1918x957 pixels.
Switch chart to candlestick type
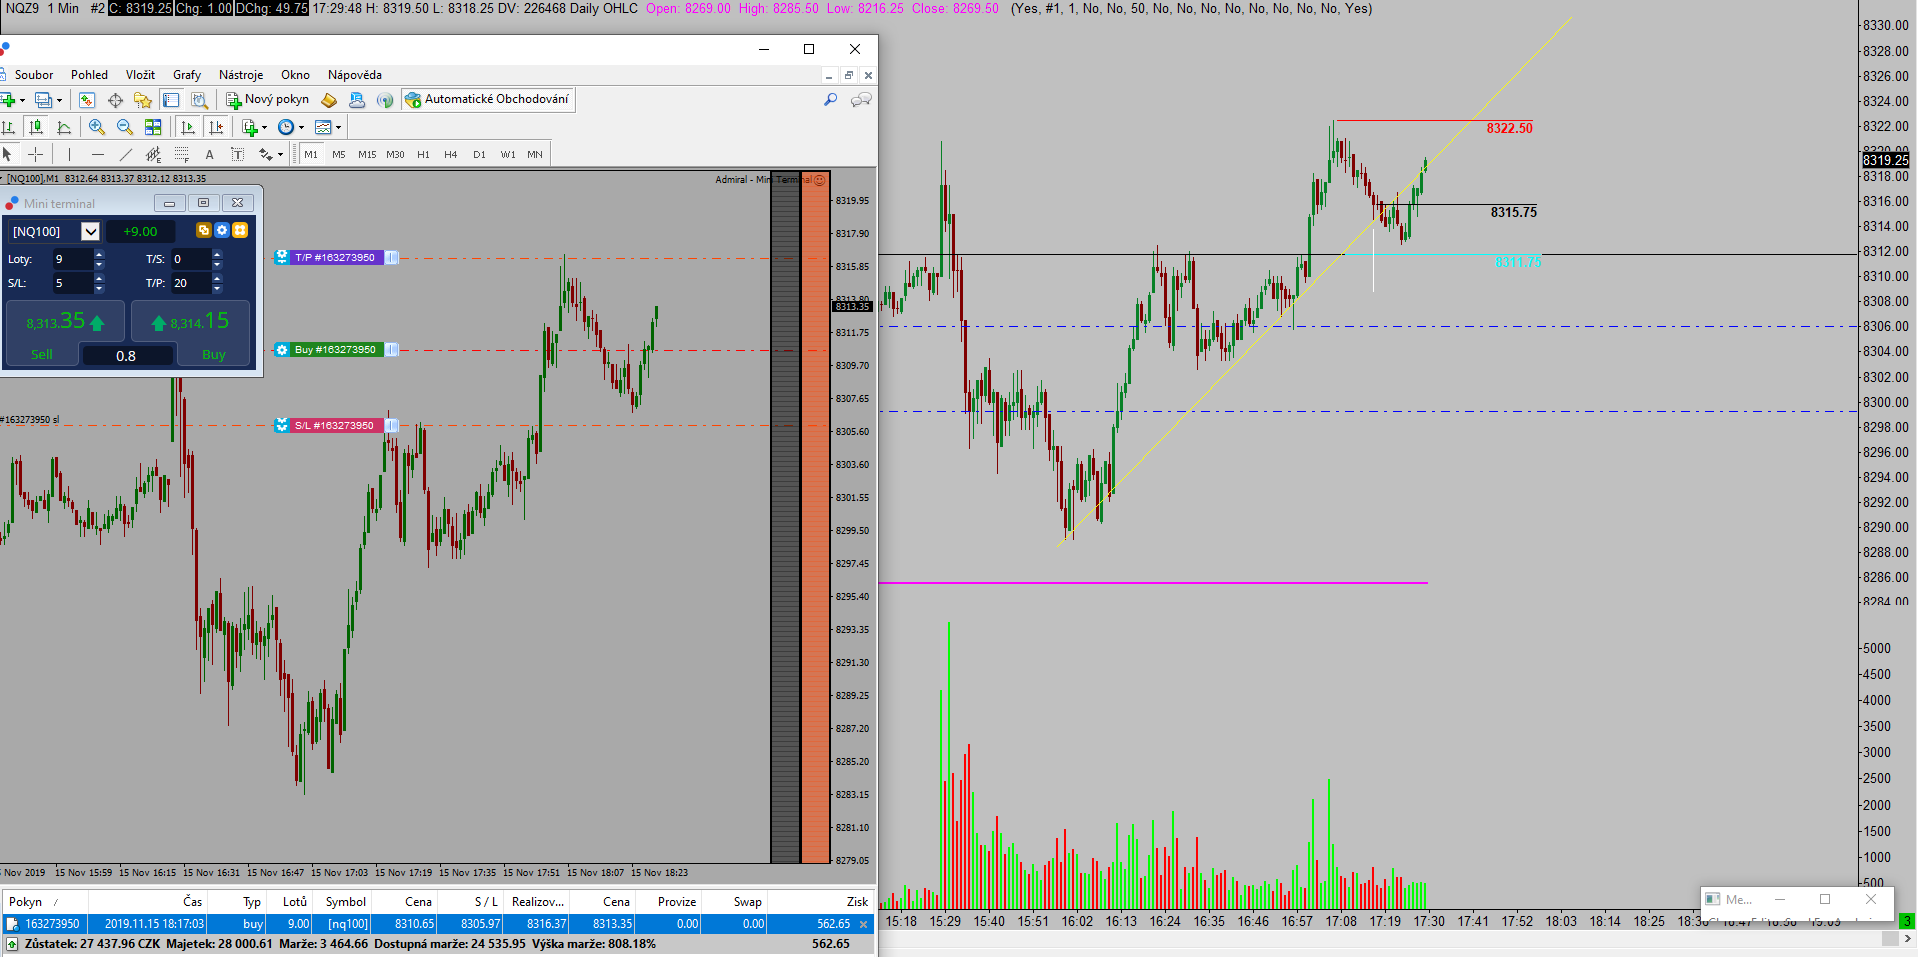36,127
